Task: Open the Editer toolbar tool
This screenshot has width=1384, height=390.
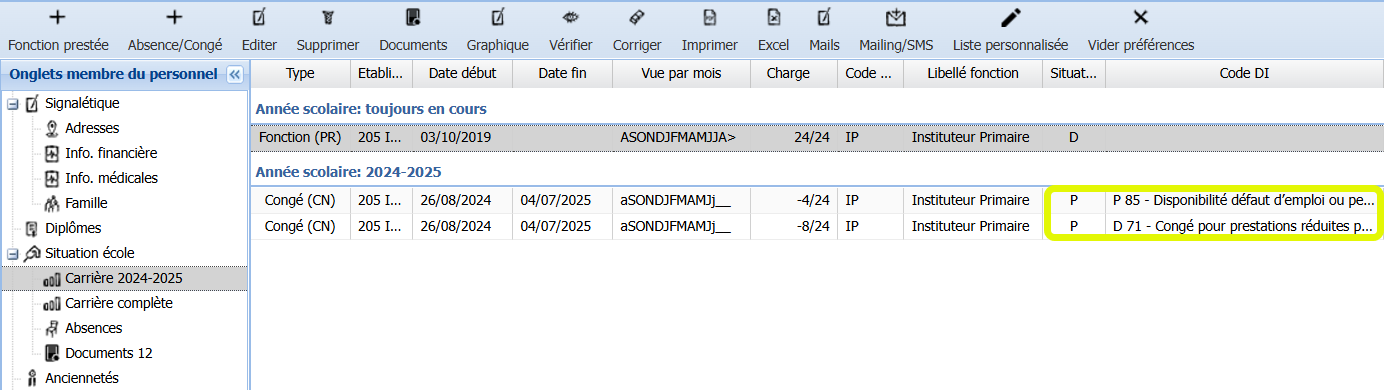Action: (x=259, y=17)
